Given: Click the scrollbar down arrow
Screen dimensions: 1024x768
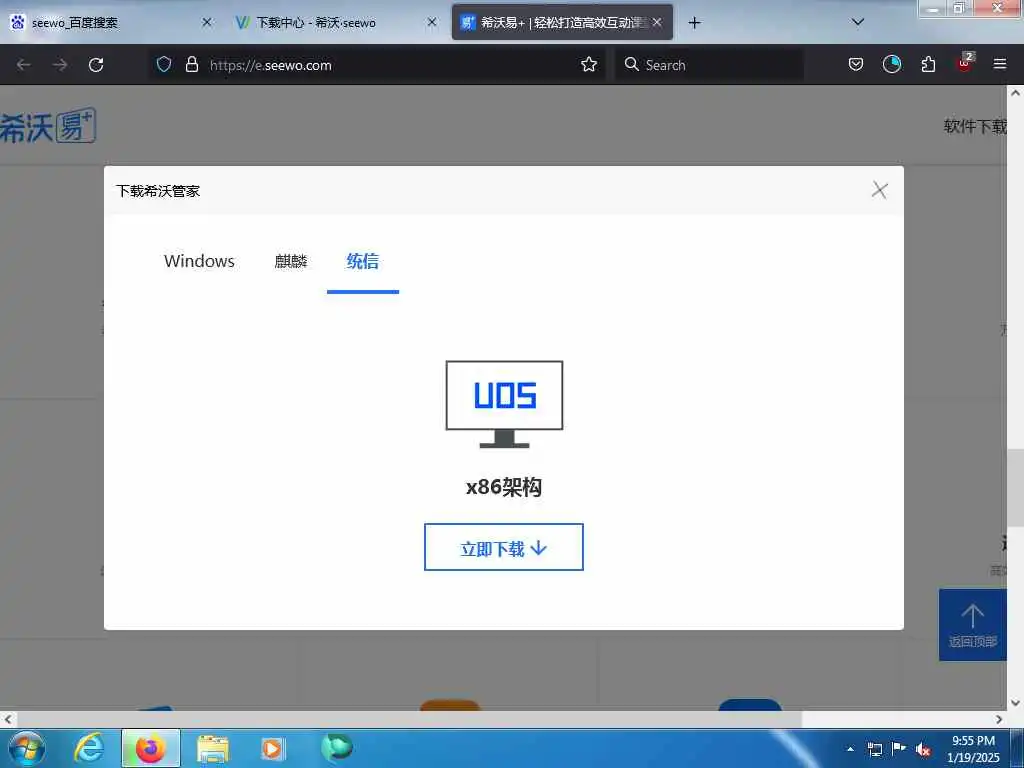Looking at the screenshot, I should (1016, 703).
